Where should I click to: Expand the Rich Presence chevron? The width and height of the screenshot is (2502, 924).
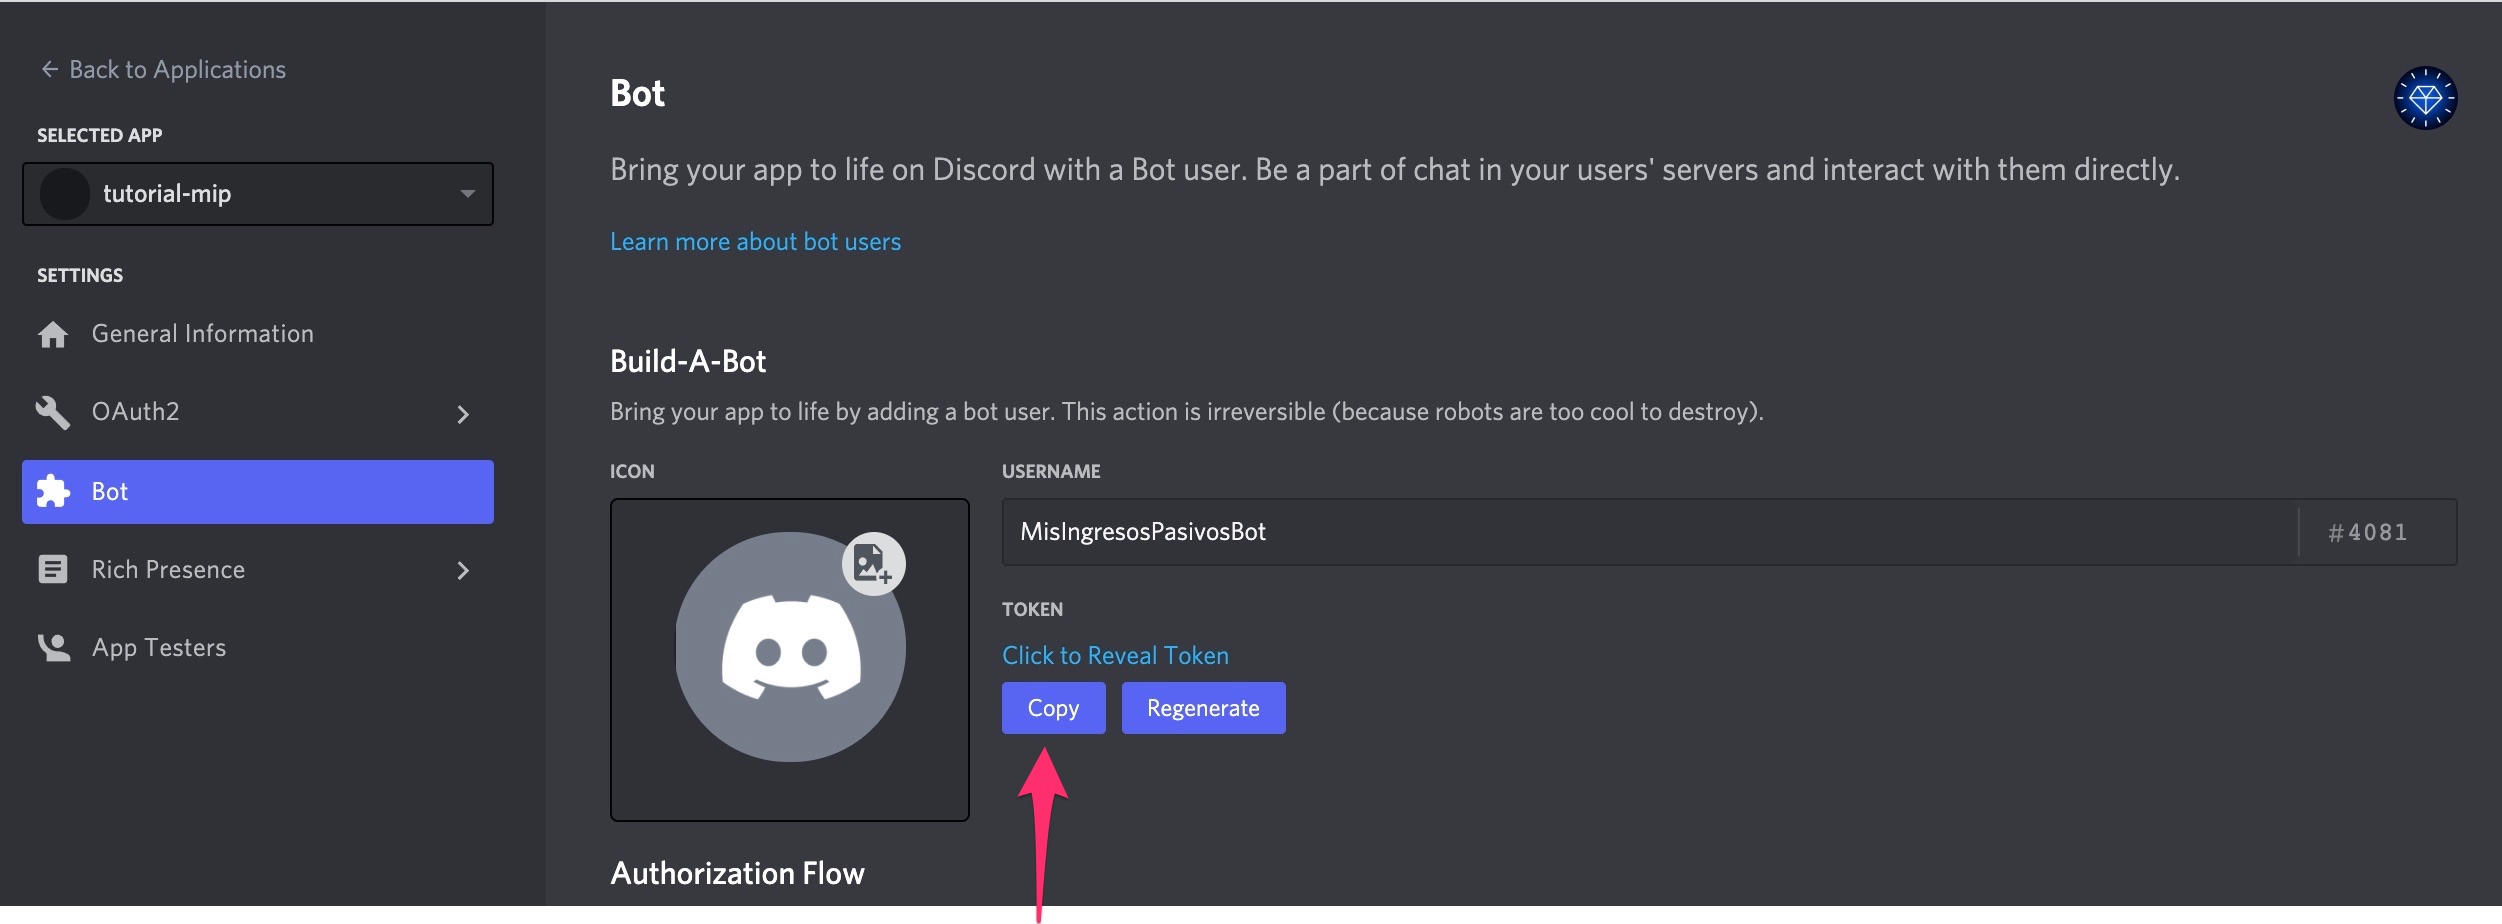pos(463,570)
